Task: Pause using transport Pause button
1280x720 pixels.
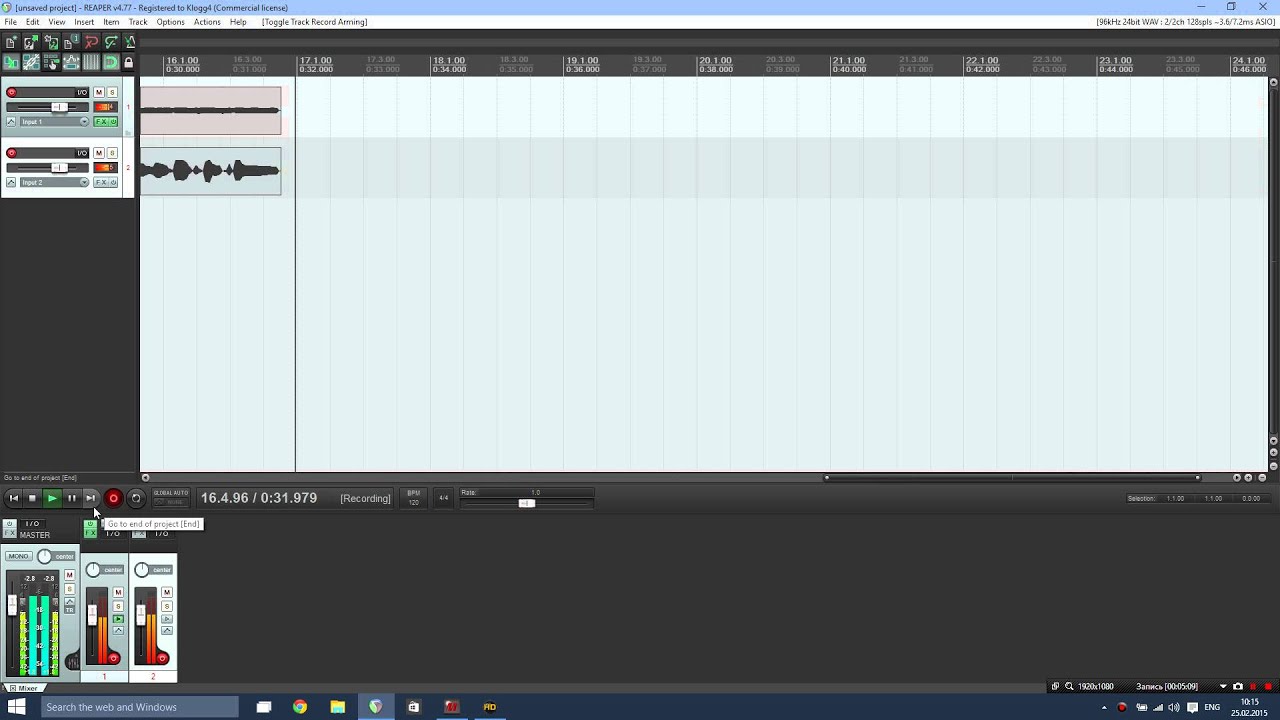Action: pos(72,498)
